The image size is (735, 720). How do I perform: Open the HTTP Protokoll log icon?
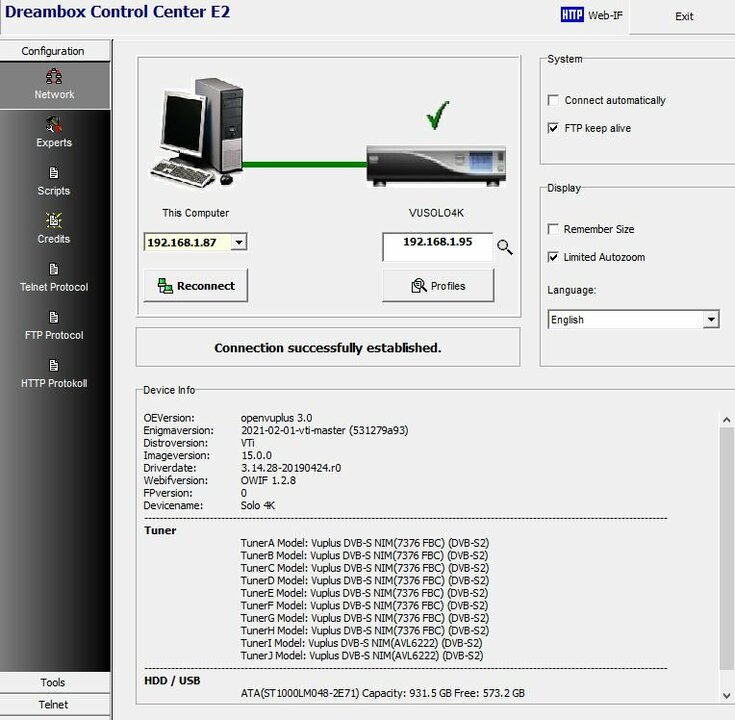coord(54,365)
